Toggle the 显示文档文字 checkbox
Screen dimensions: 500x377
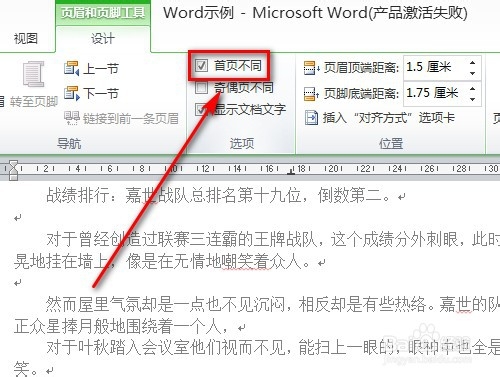[x=201, y=109]
